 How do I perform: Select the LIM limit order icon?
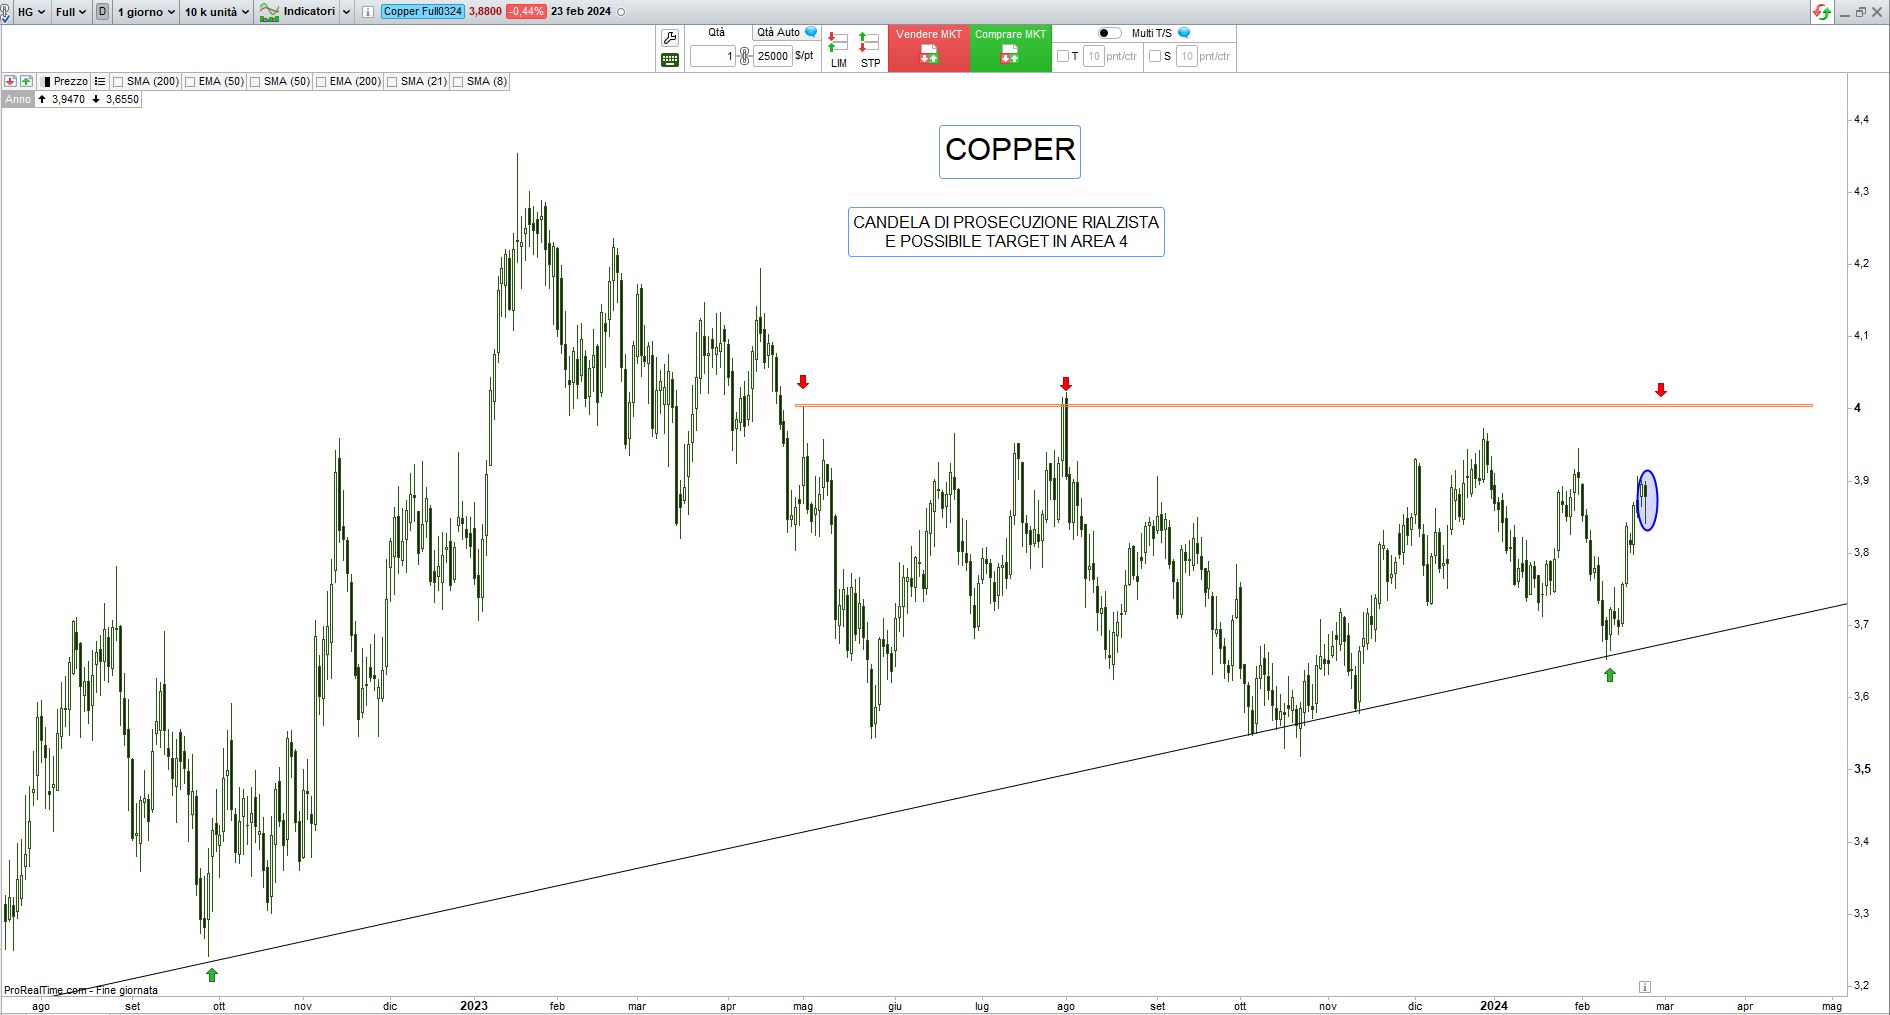[x=838, y=49]
